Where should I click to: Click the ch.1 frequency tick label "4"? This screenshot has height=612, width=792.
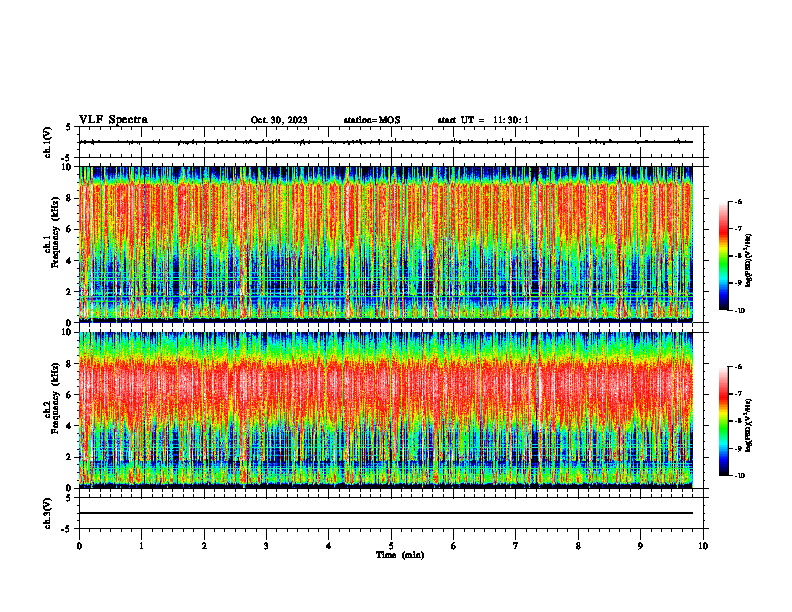pos(70,261)
